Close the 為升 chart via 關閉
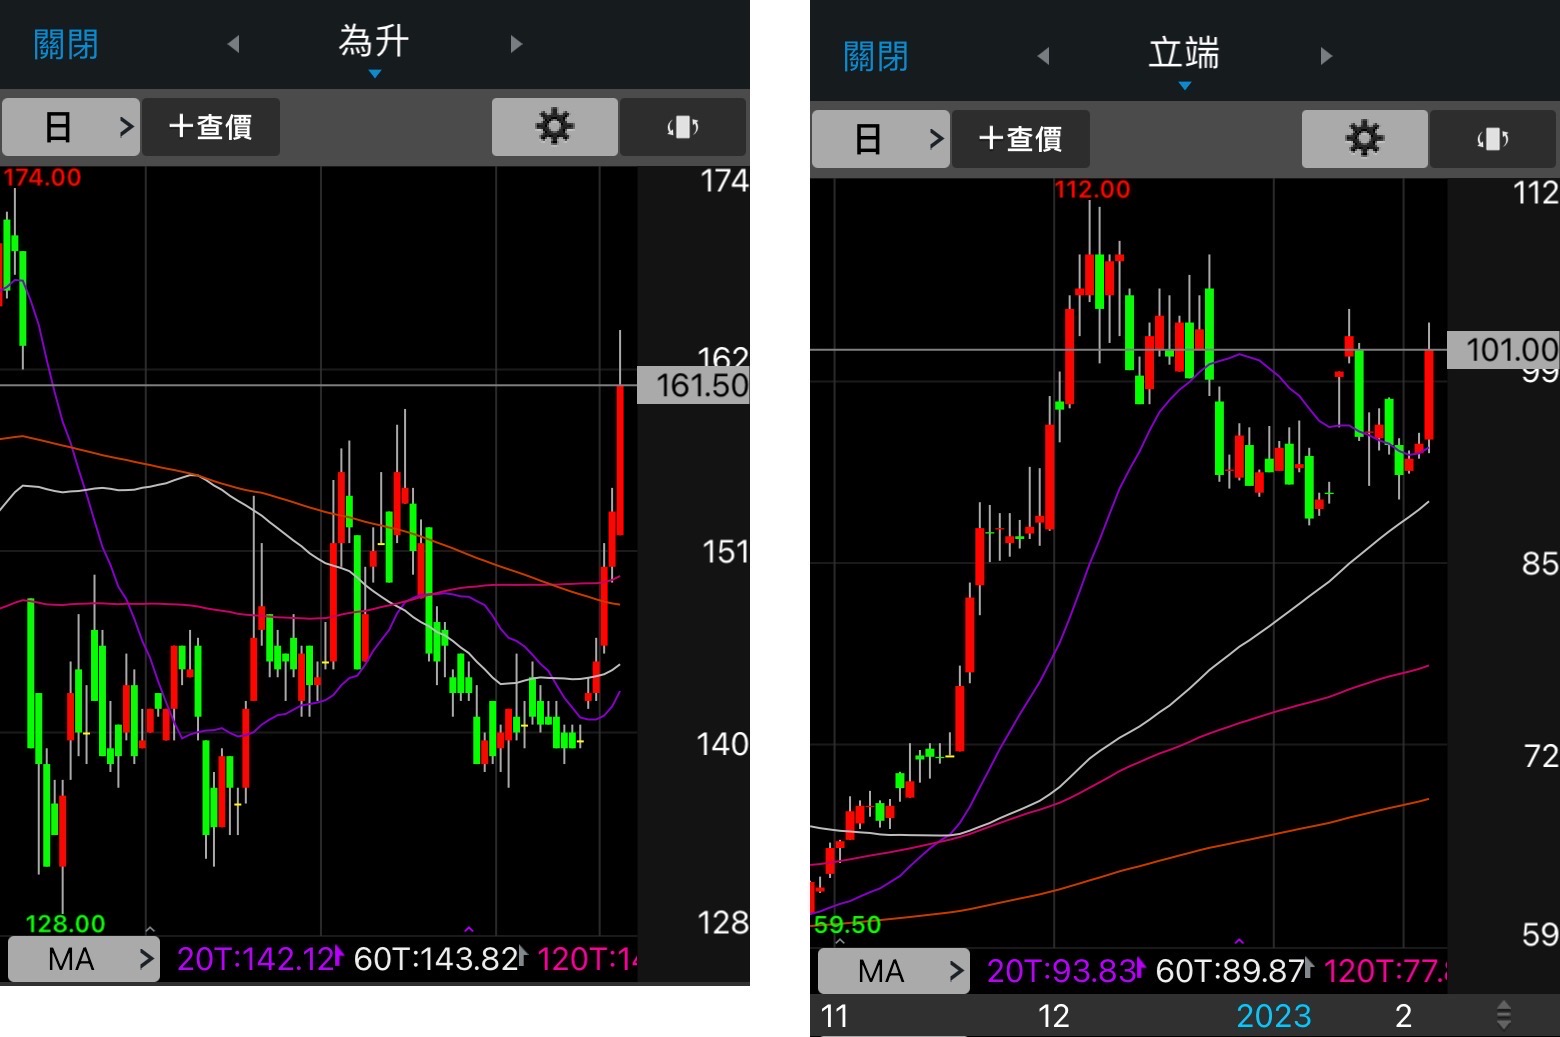The image size is (1560, 1037). (66, 44)
